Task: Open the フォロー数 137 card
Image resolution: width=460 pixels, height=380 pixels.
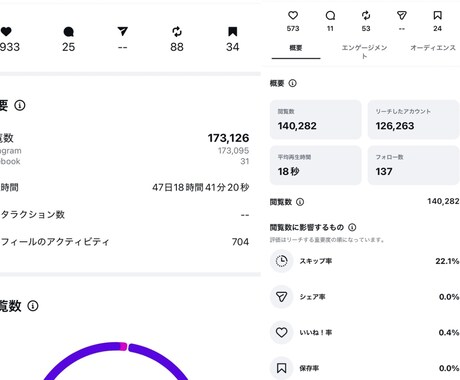Action: (413, 165)
